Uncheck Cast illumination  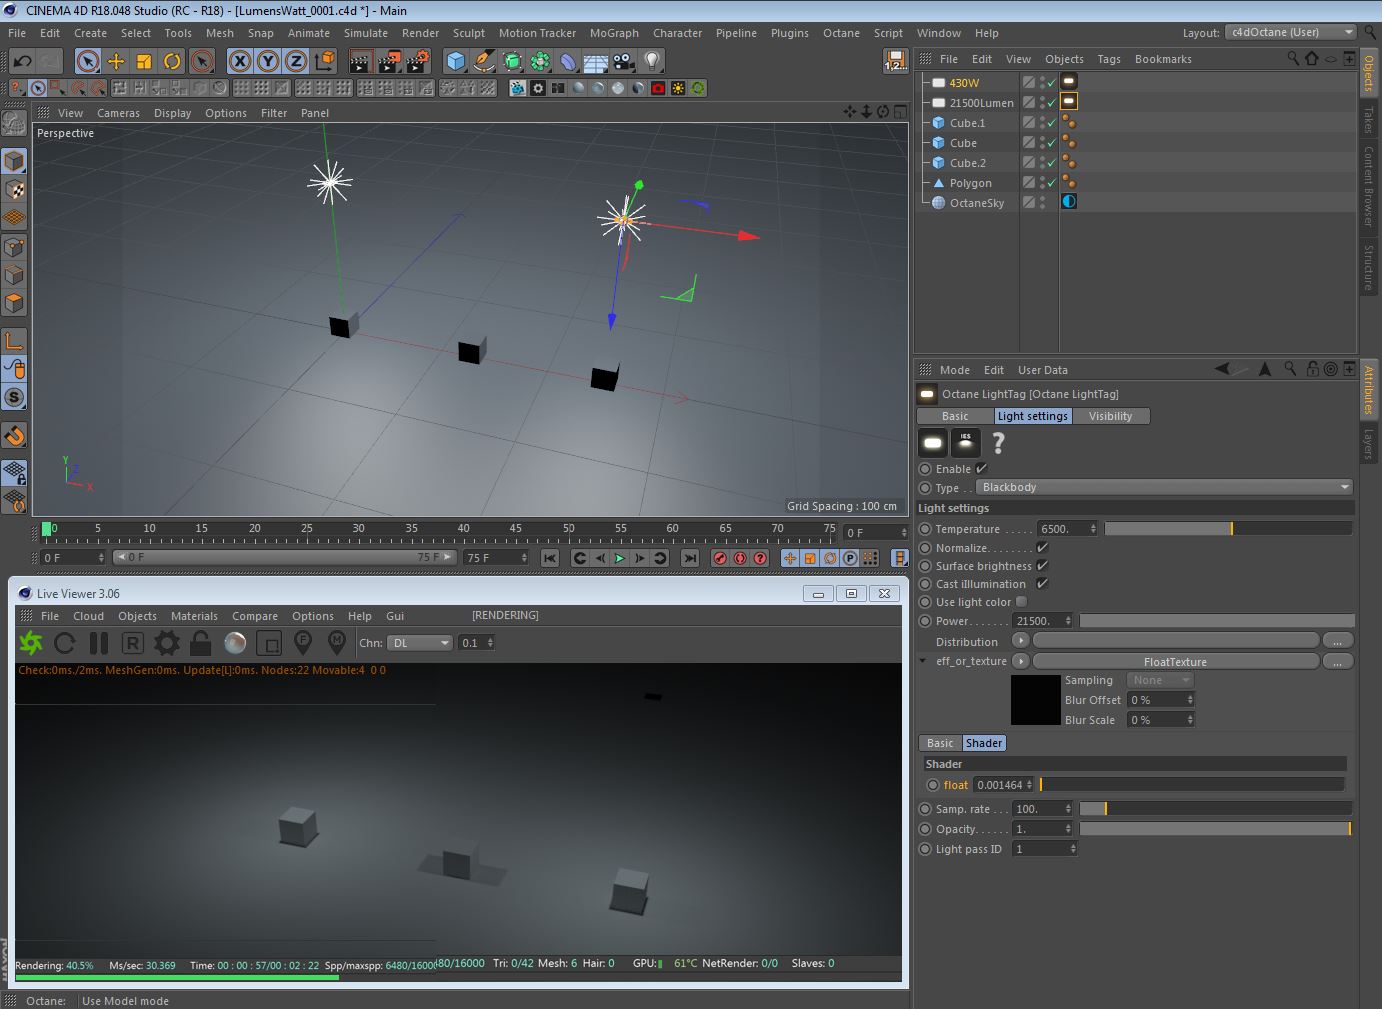click(1042, 583)
